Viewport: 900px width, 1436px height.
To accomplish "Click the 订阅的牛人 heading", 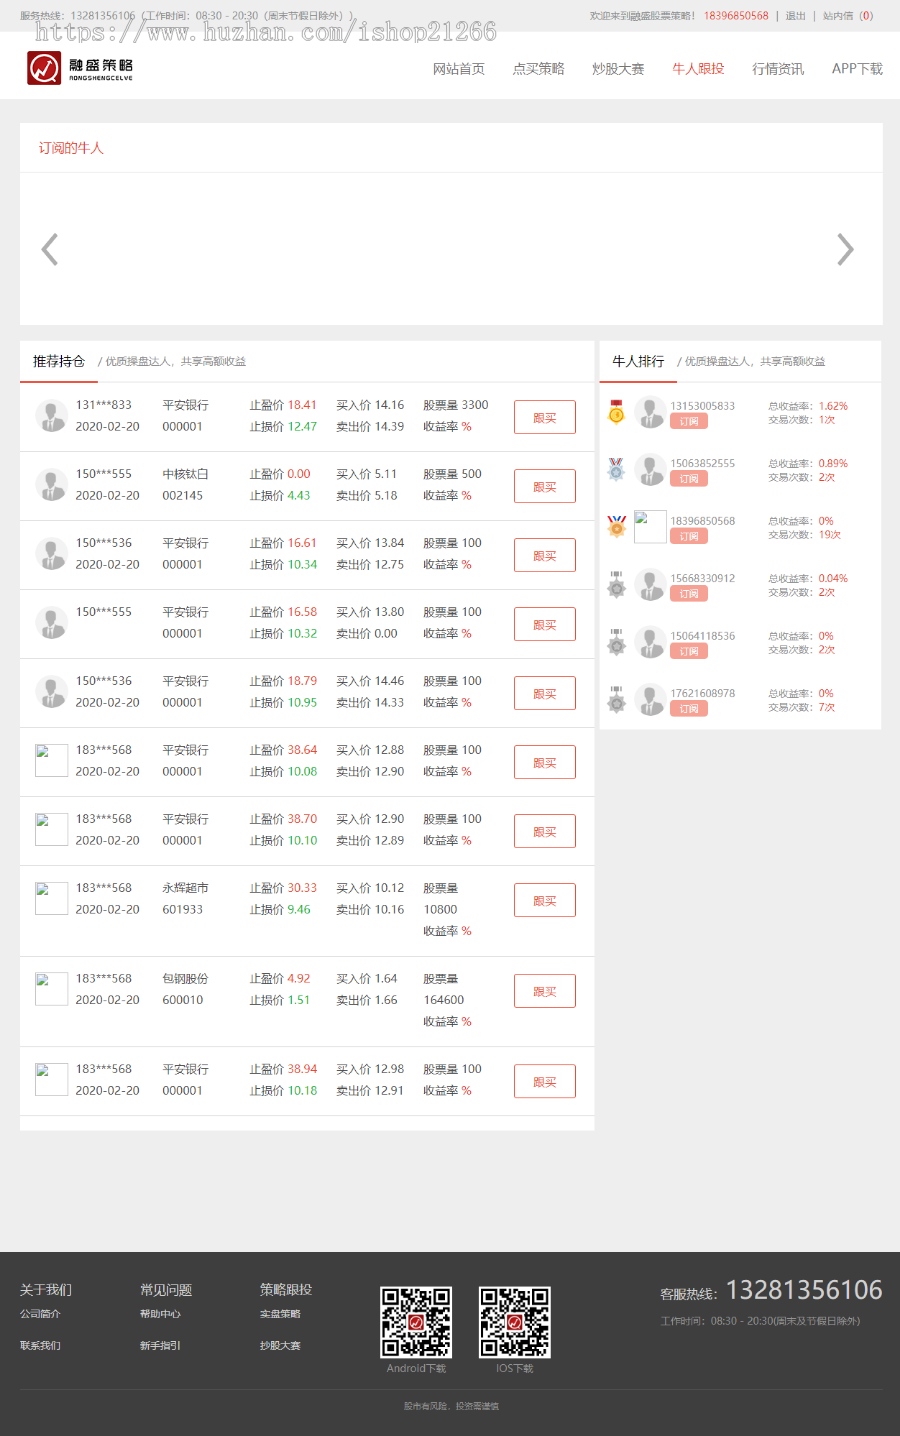I will (71, 148).
